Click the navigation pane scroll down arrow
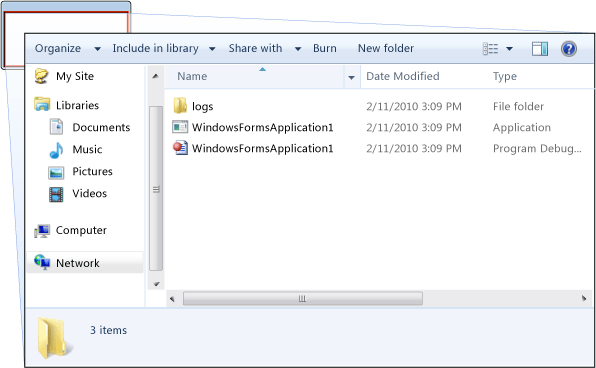The image size is (596, 368). (156, 284)
